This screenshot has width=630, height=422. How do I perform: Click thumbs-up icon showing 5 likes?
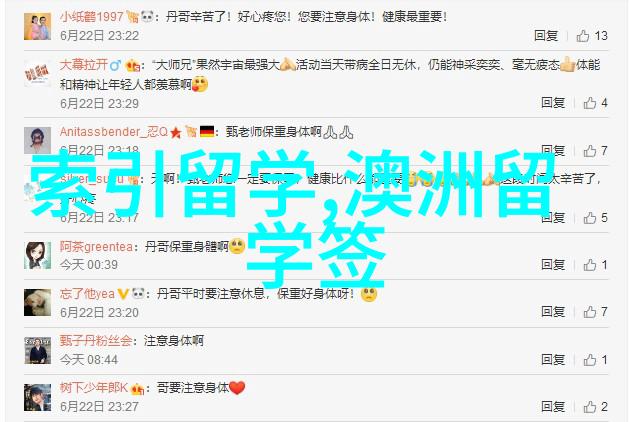click(x=589, y=218)
